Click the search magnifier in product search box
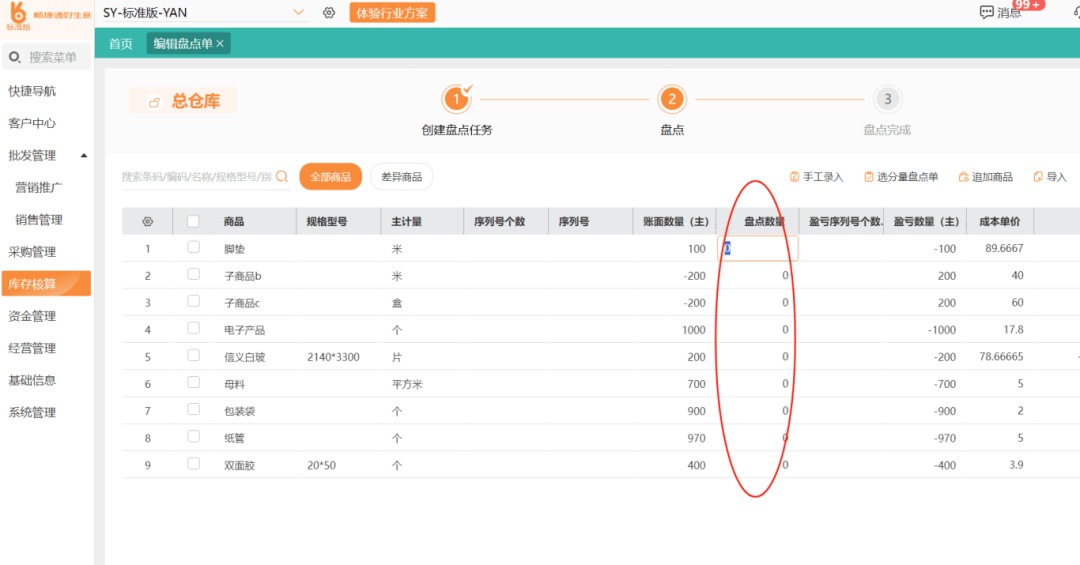Screen dimensions: 1080x565 (282, 176)
